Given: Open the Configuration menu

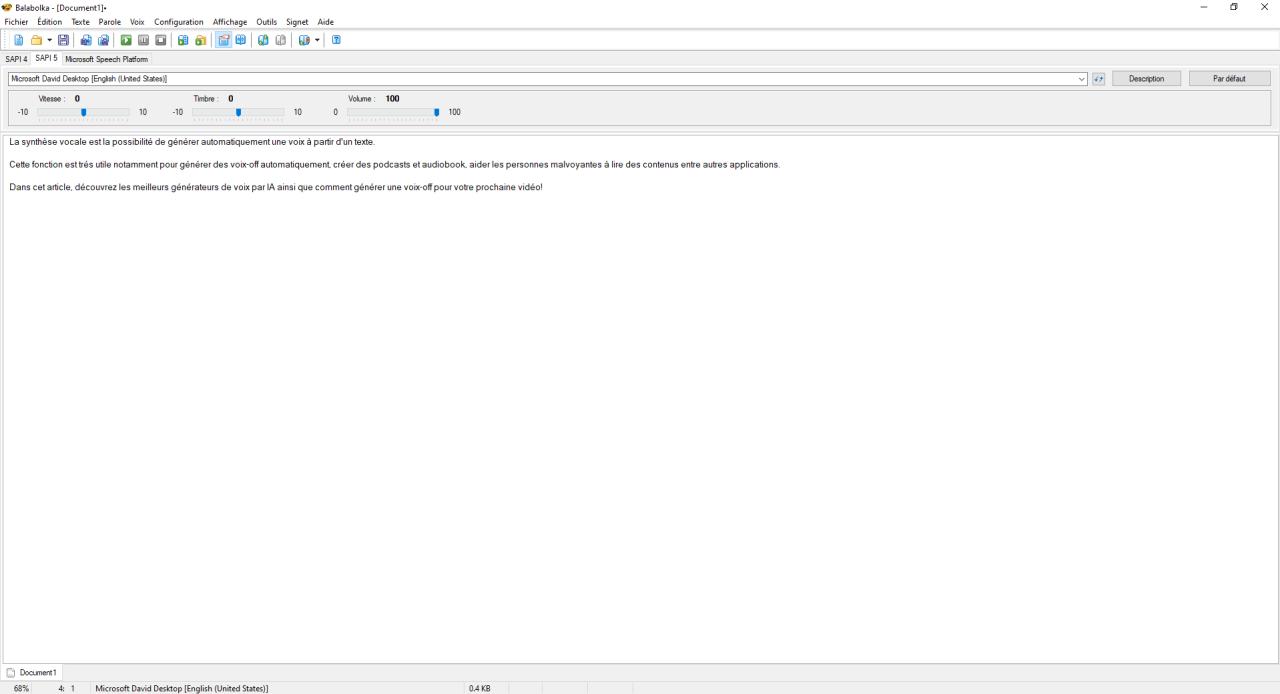Looking at the screenshot, I should pos(178,22).
